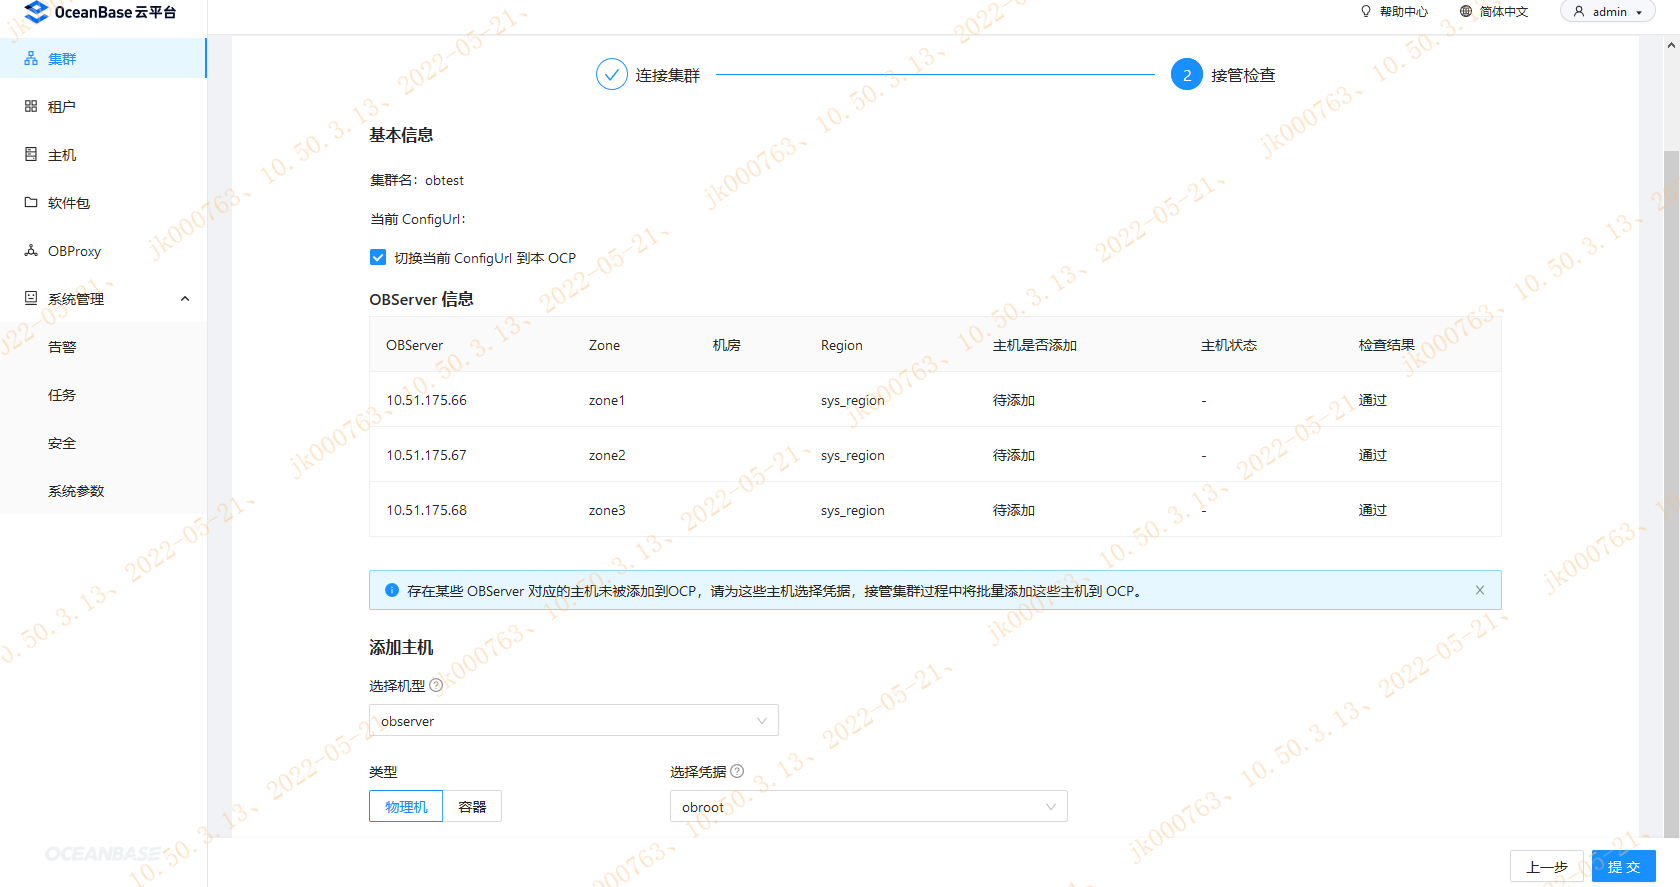Open the 任务 submenu item
The height and width of the screenshot is (887, 1680).
click(x=103, y=394)
